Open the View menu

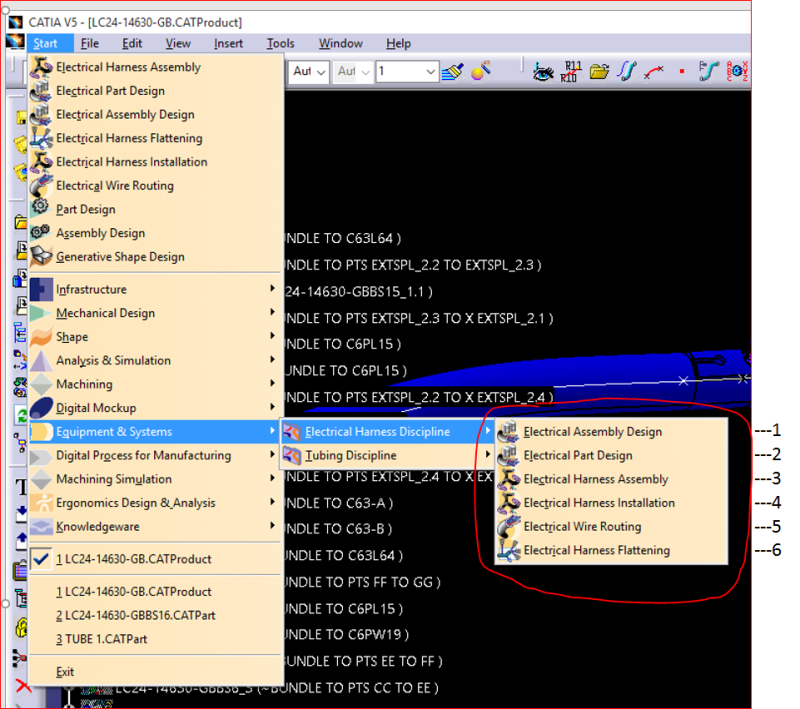[178, 43]
